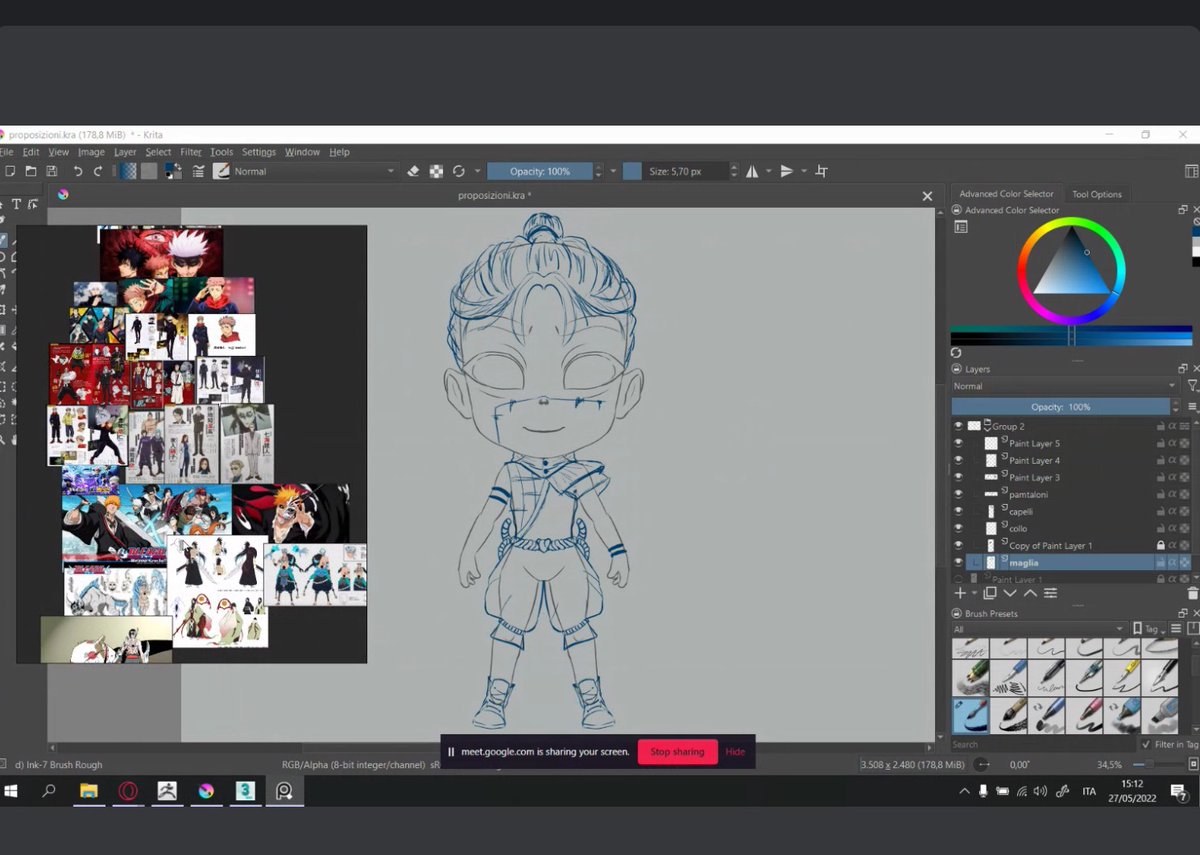Viewport: 1200px width, 855px height.
Task: Open the fill gradients swatch in toolbar
Action: 128,171
